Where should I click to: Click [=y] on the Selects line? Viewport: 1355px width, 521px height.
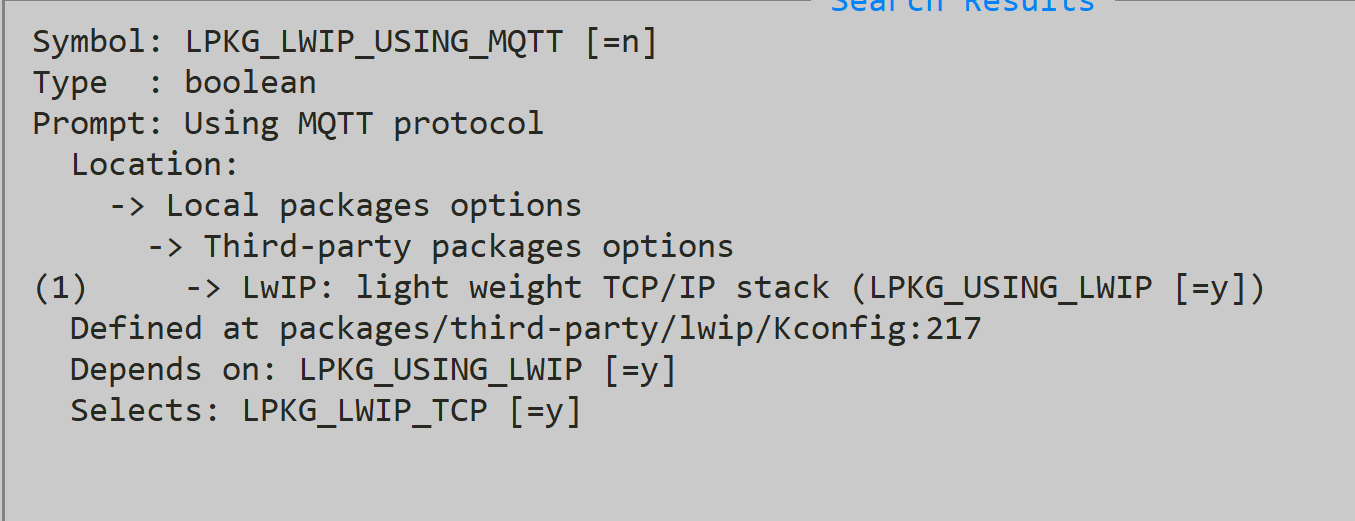544,411
